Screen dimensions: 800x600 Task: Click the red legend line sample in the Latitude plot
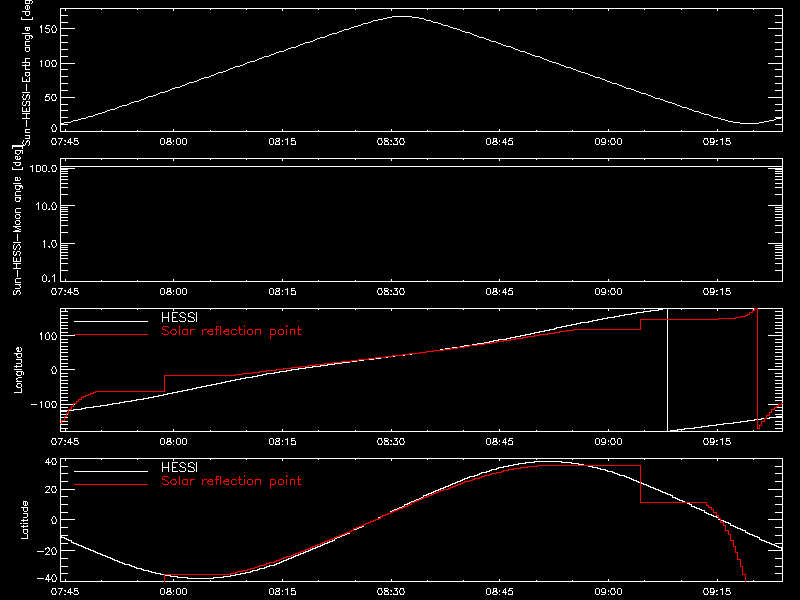111,484
